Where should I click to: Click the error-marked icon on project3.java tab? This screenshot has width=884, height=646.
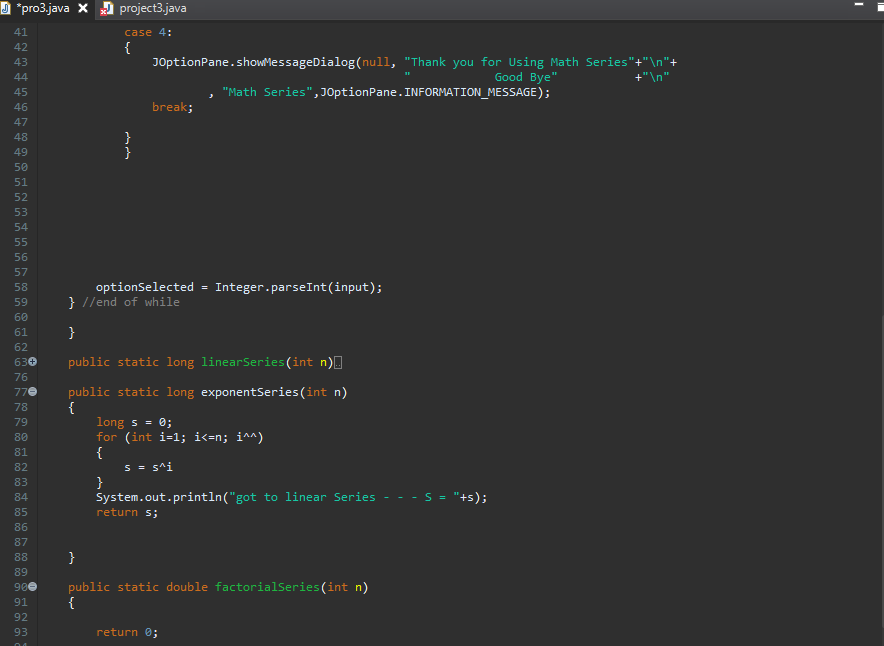pos(106,10)
